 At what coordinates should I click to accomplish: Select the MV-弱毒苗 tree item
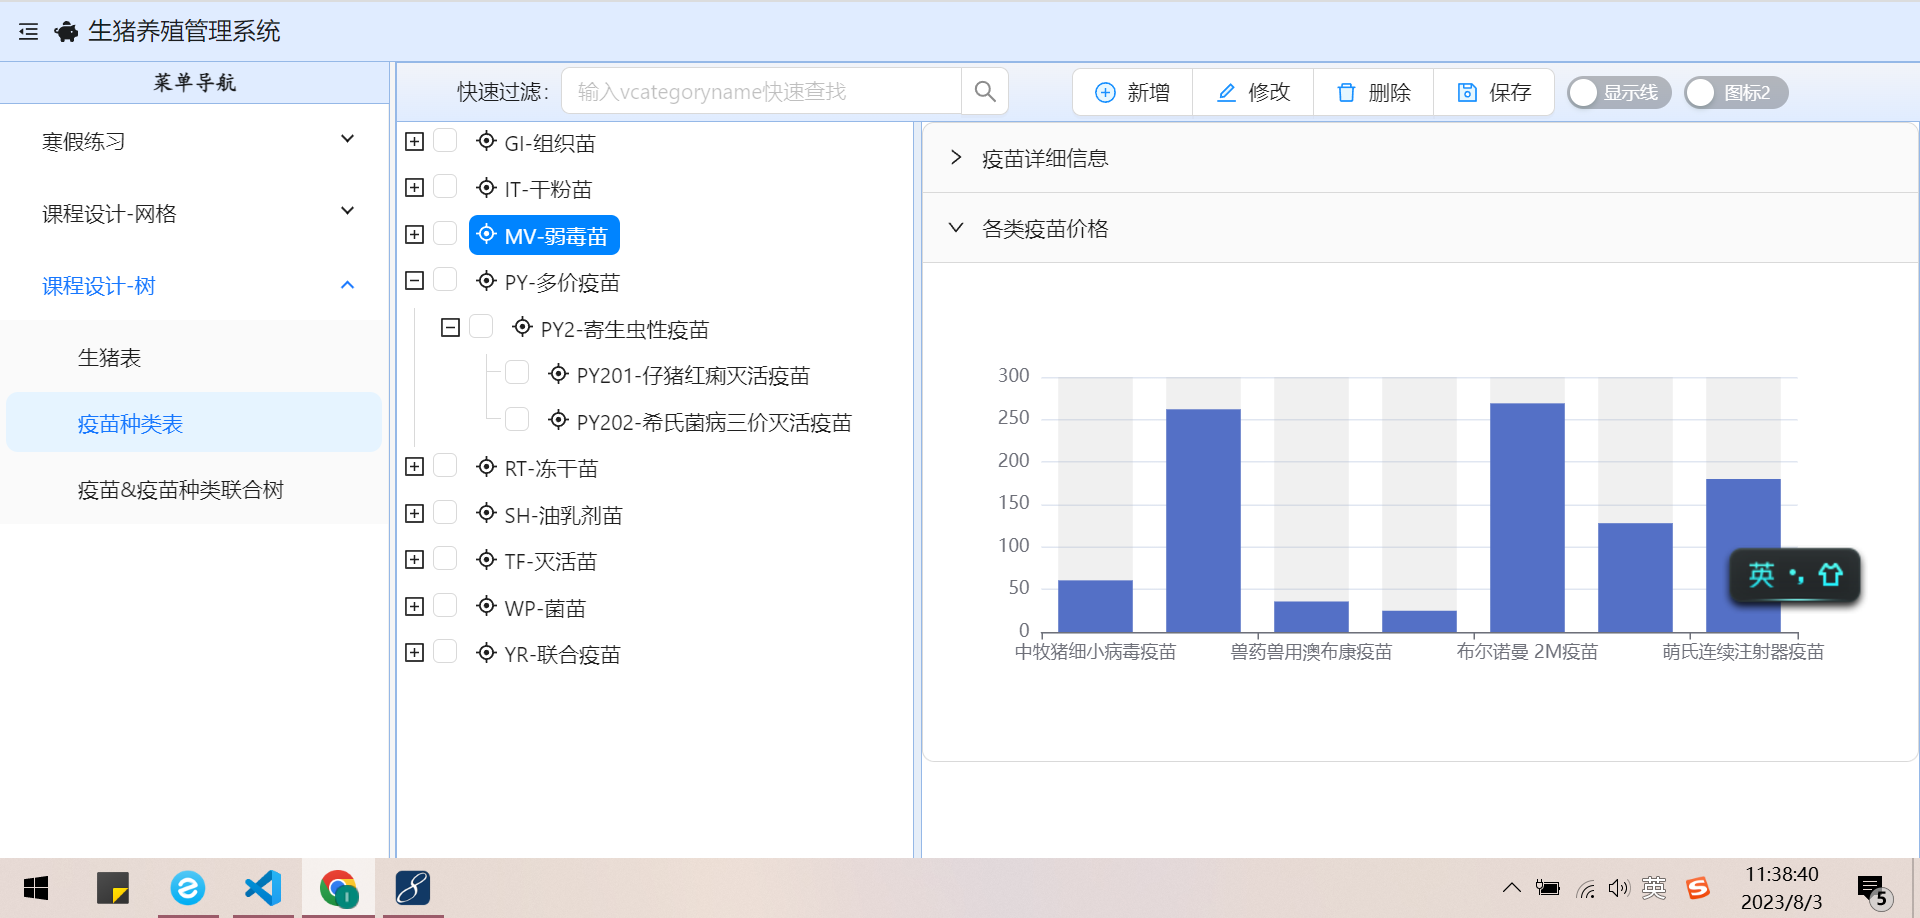coord(545,236)
